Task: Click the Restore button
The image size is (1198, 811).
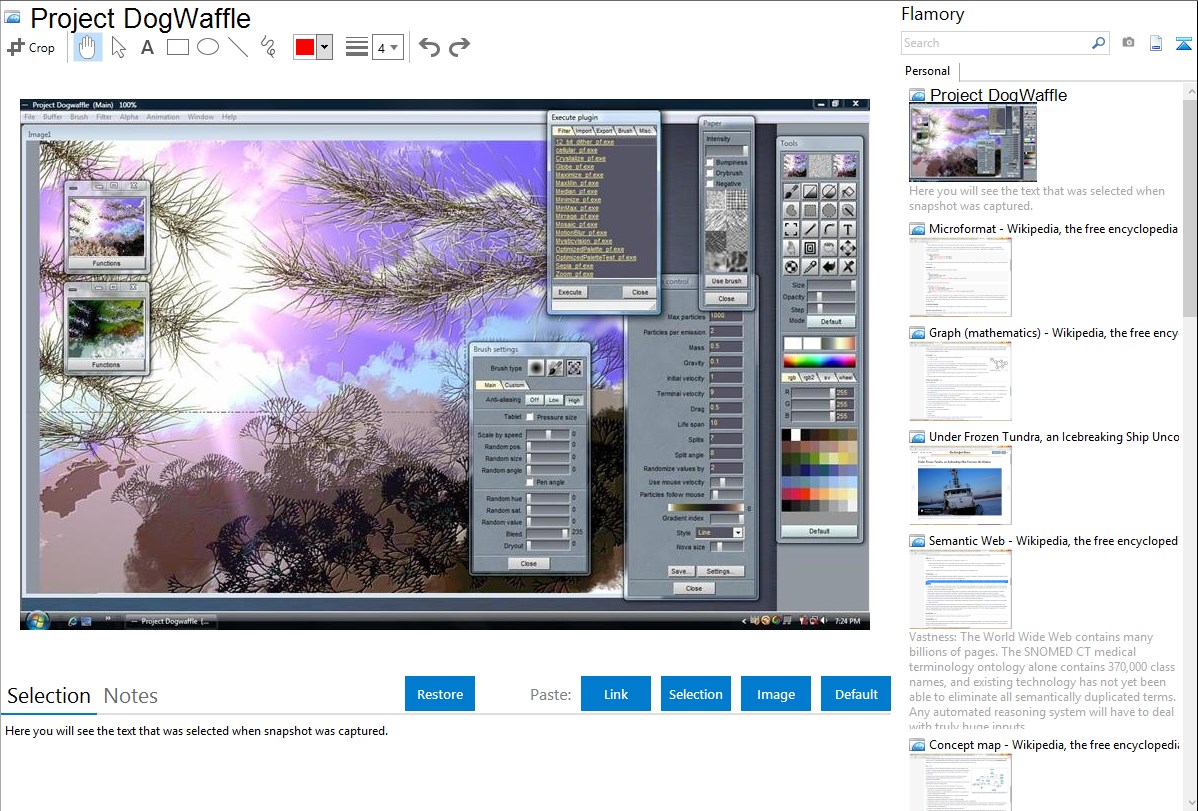Action: [x=440, y=694]
